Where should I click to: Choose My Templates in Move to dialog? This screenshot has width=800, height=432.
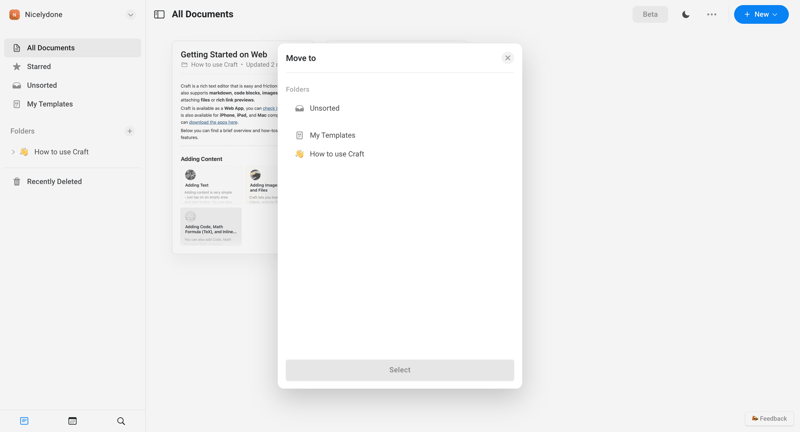pyautogui.click(x=399, y=135)
